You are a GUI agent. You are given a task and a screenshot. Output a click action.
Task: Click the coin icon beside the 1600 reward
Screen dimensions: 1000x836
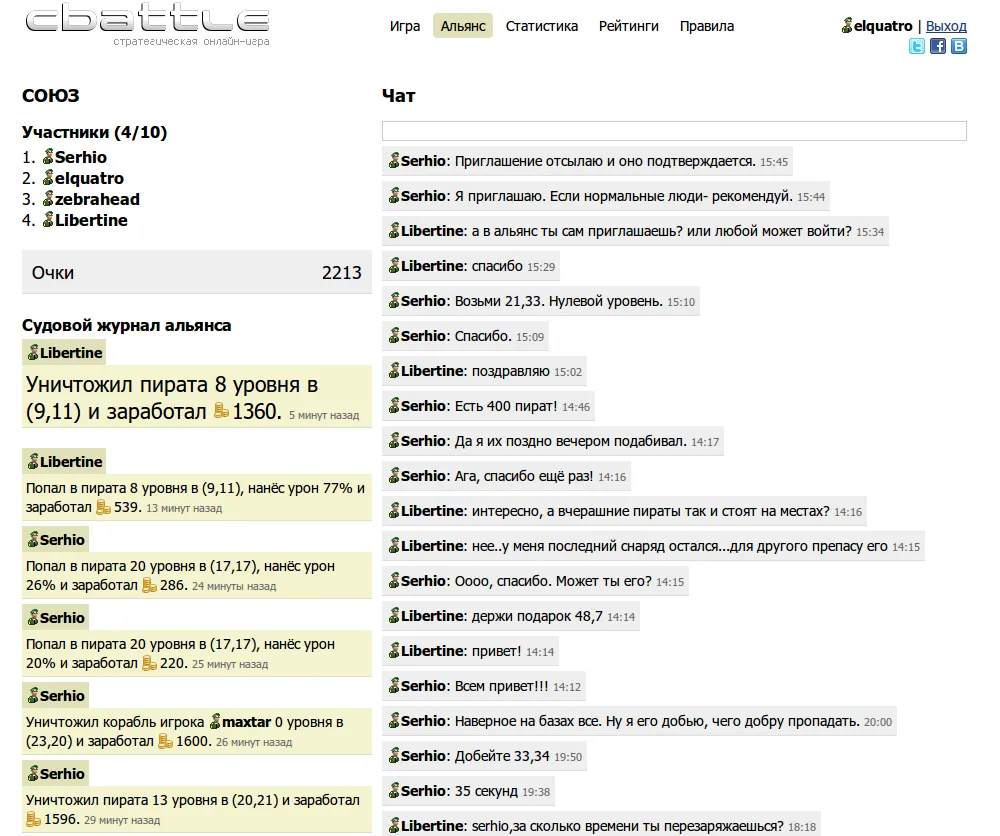coord(166,742)
